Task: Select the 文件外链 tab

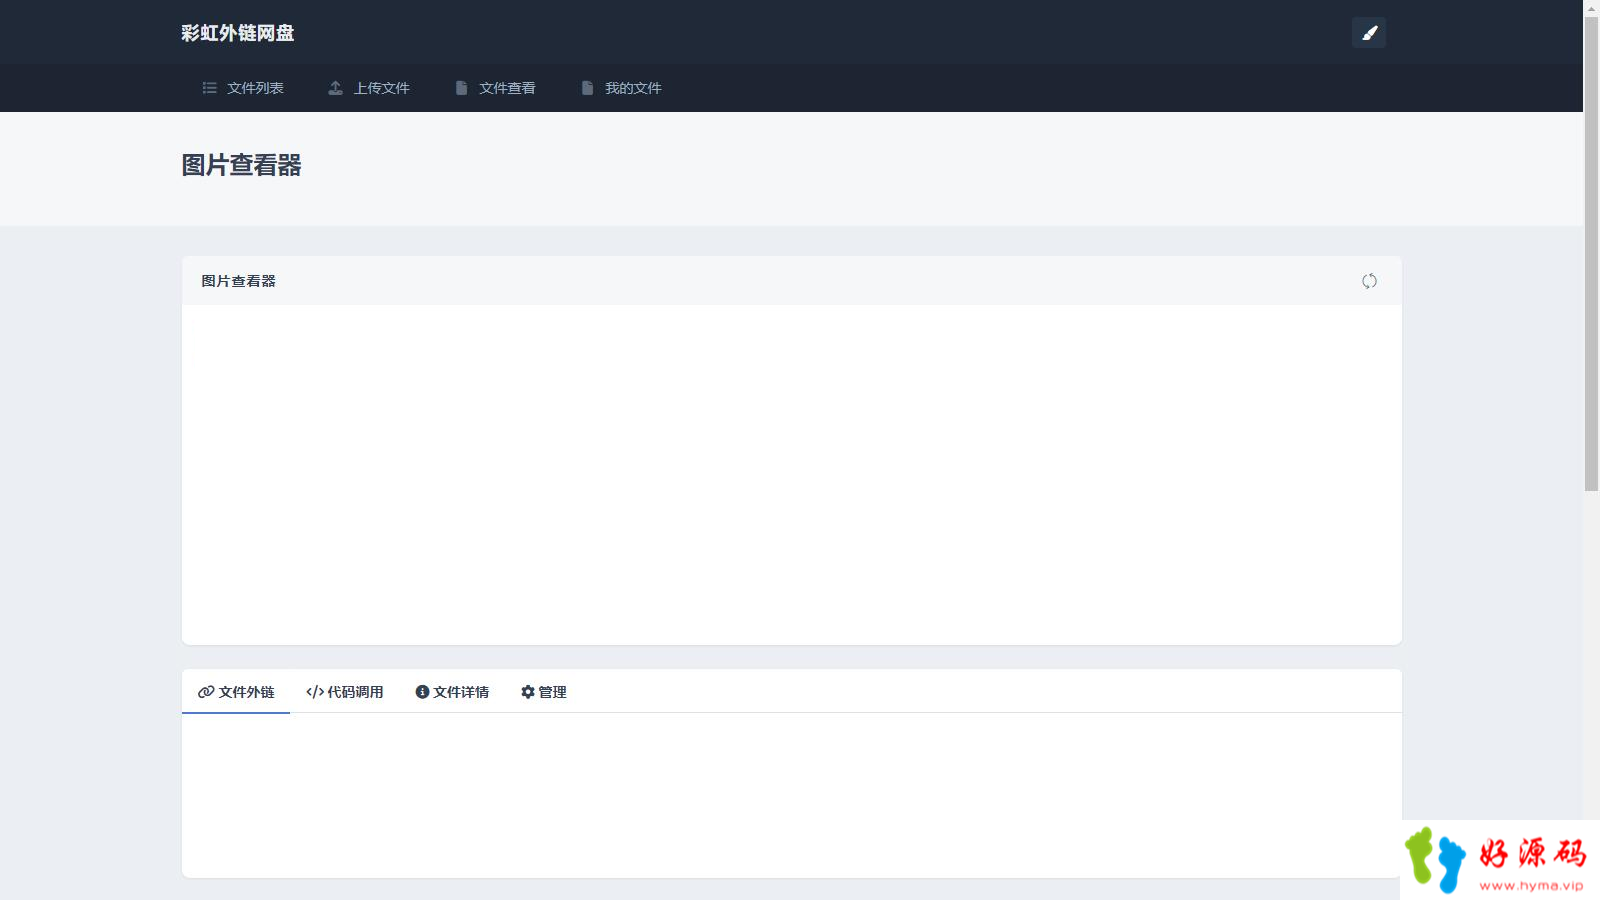Action: 236,692
